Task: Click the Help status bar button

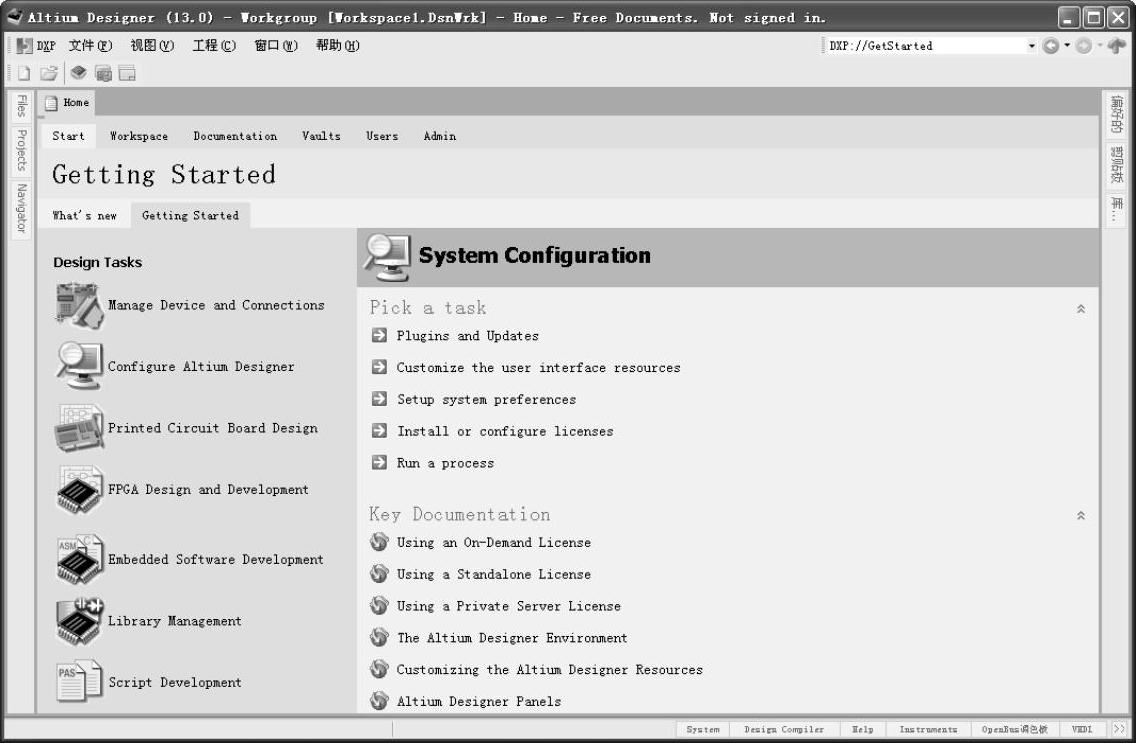Action: (862, 729)
